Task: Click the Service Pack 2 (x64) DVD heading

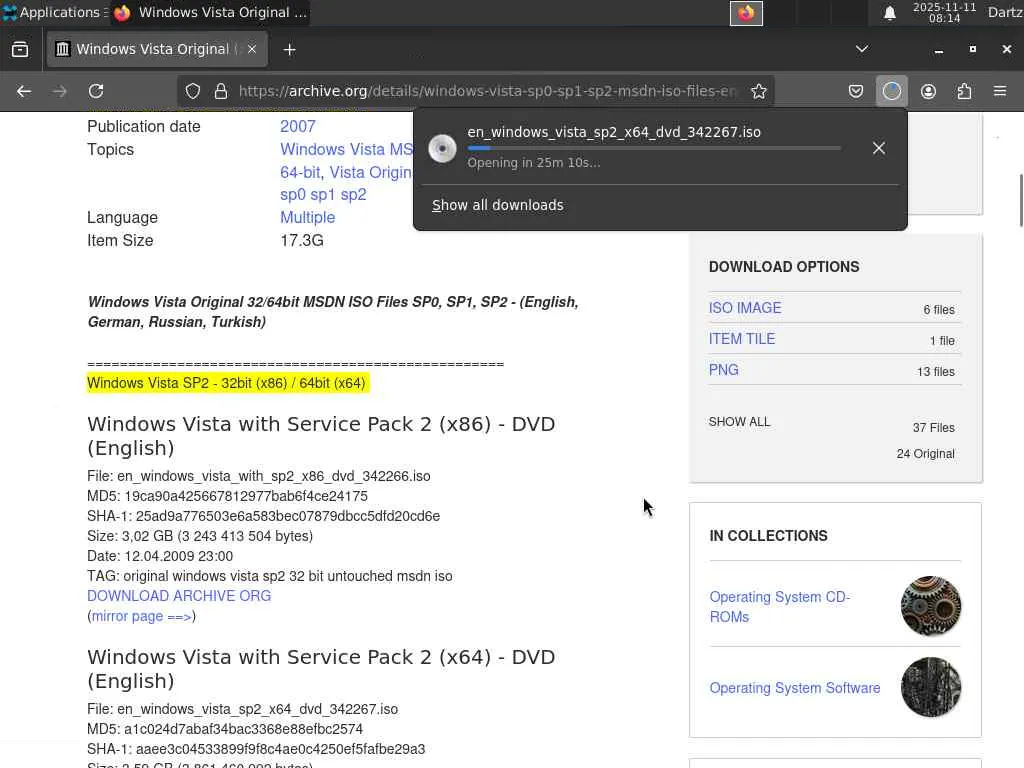Action: tap(321, 669)
